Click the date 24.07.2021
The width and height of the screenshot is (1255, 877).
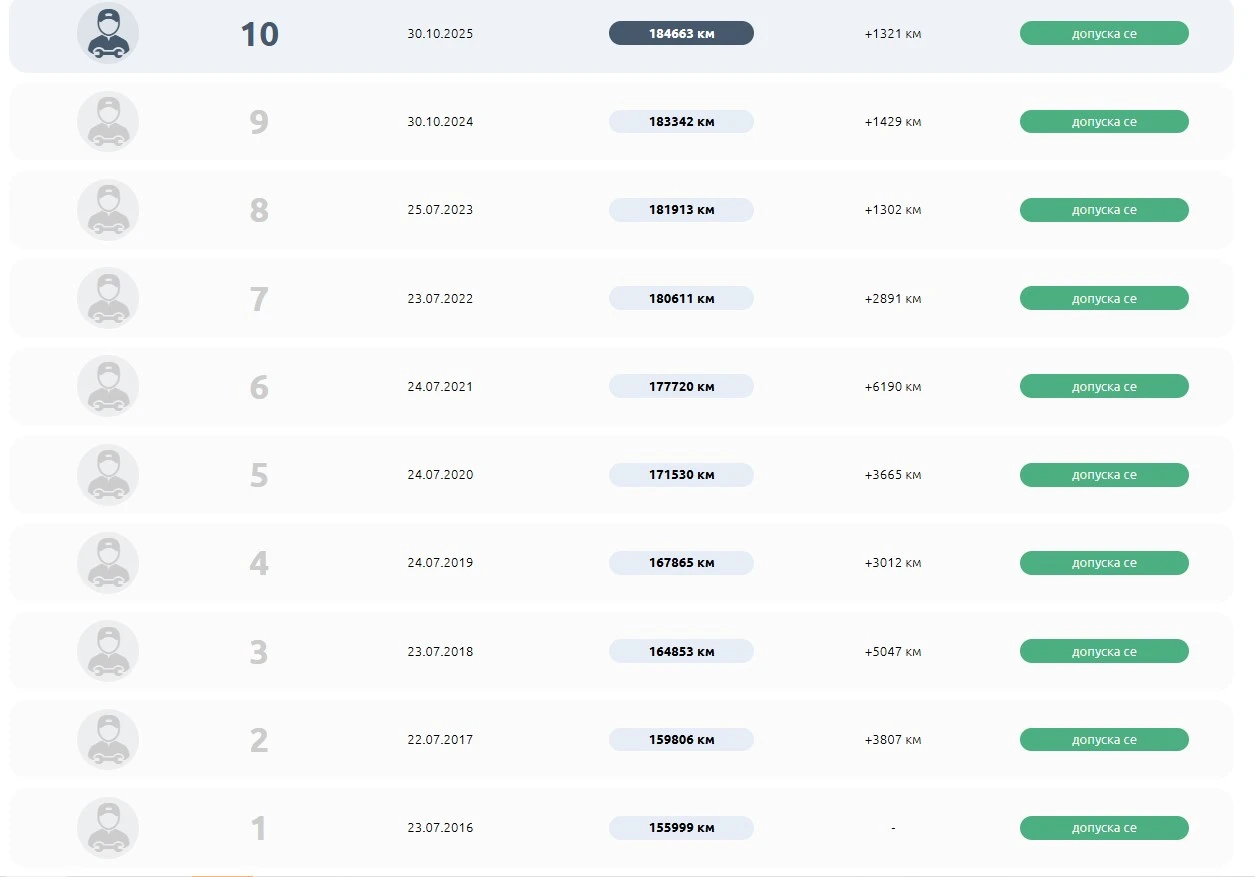440,386
